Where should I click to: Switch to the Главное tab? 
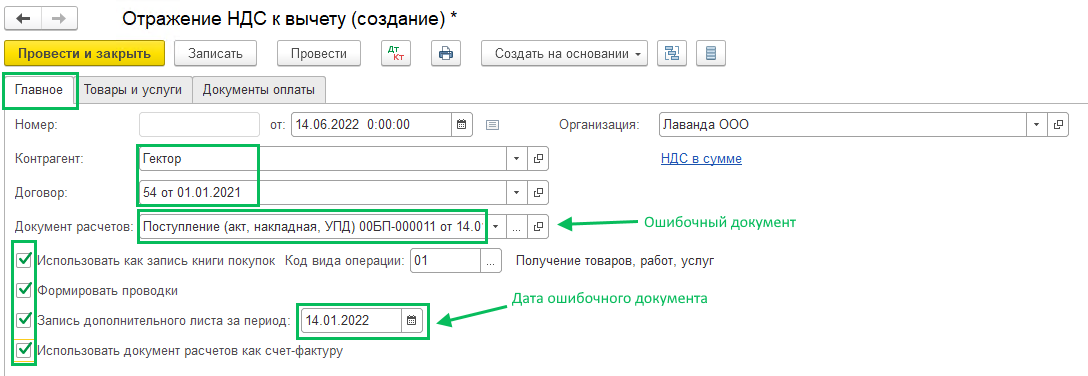39,89
